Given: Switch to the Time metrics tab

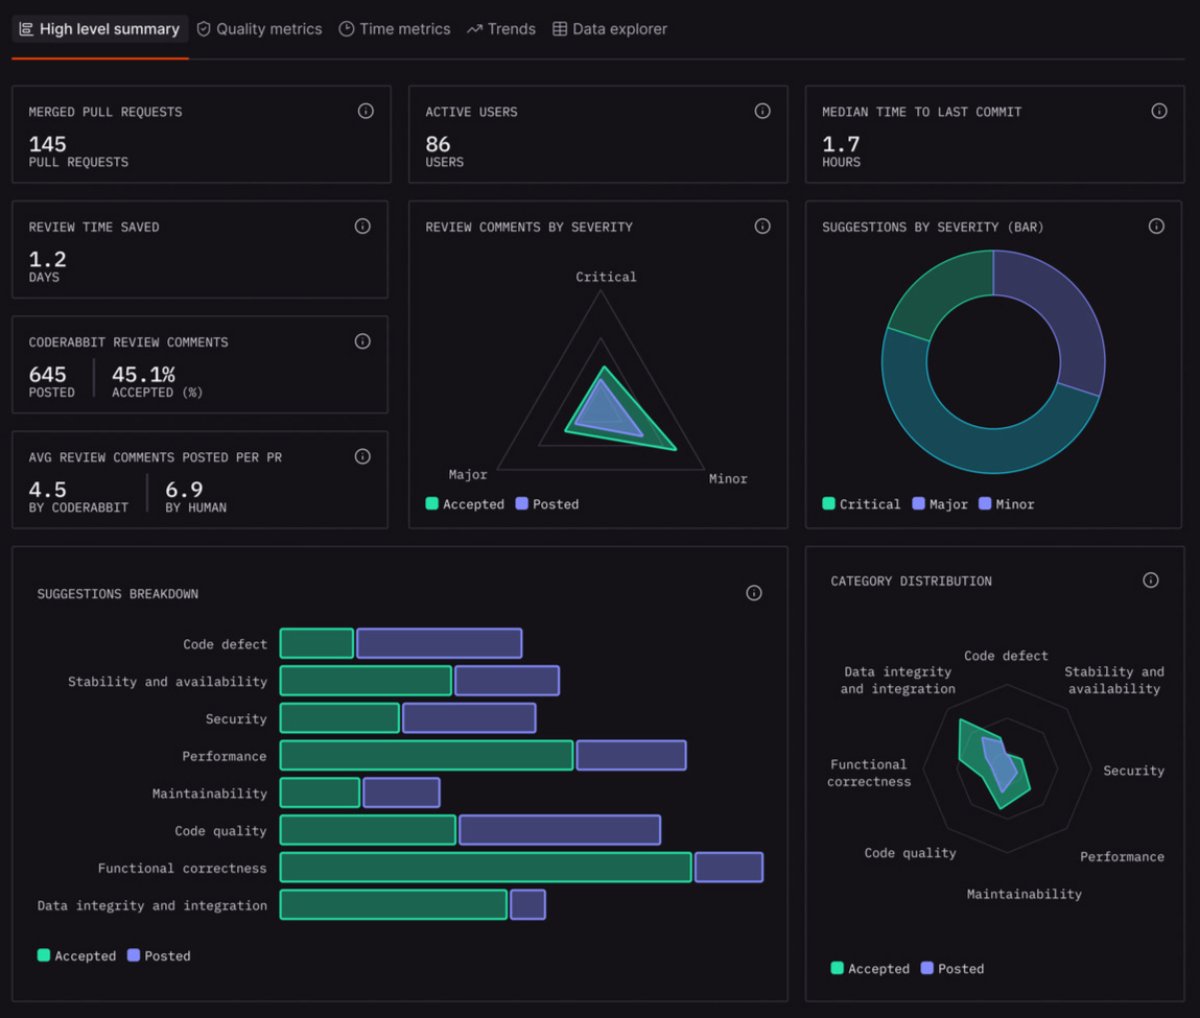Looking at the screenshot, I should 394,29.
